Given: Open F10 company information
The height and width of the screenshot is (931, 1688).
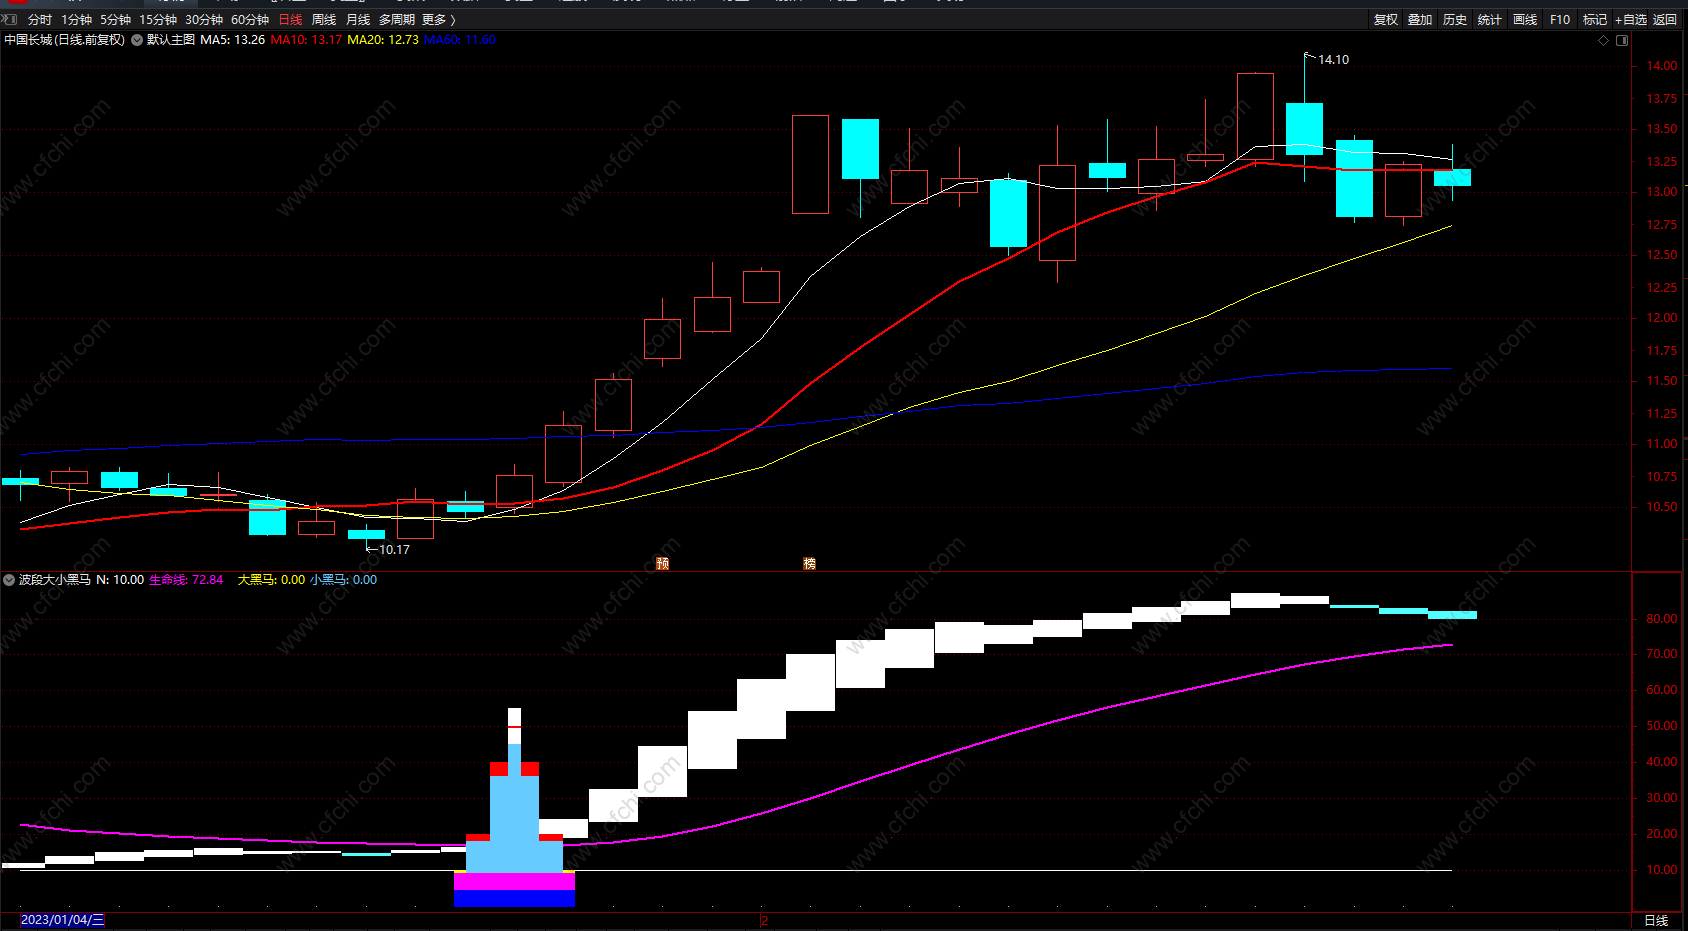Looking at the screenshot, I should point(1560,20).
